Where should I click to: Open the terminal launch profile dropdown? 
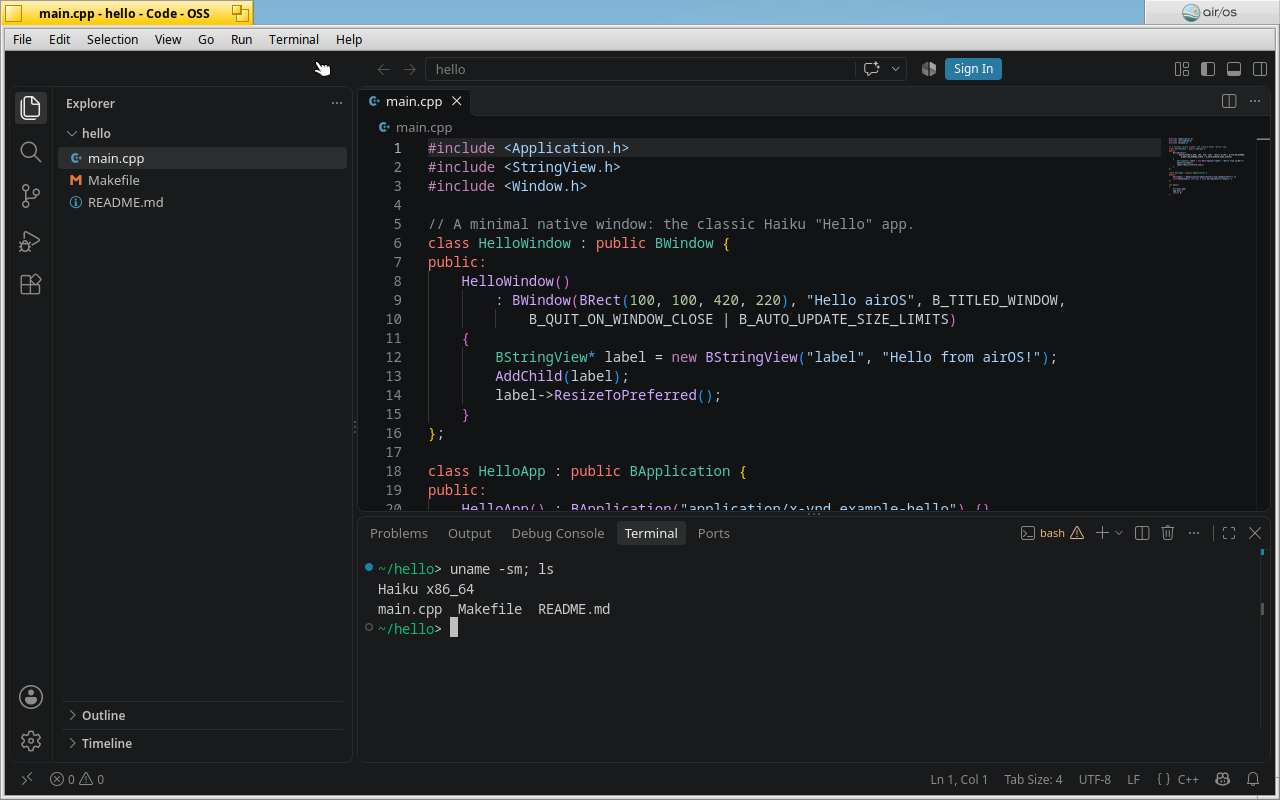(1119, 533)
